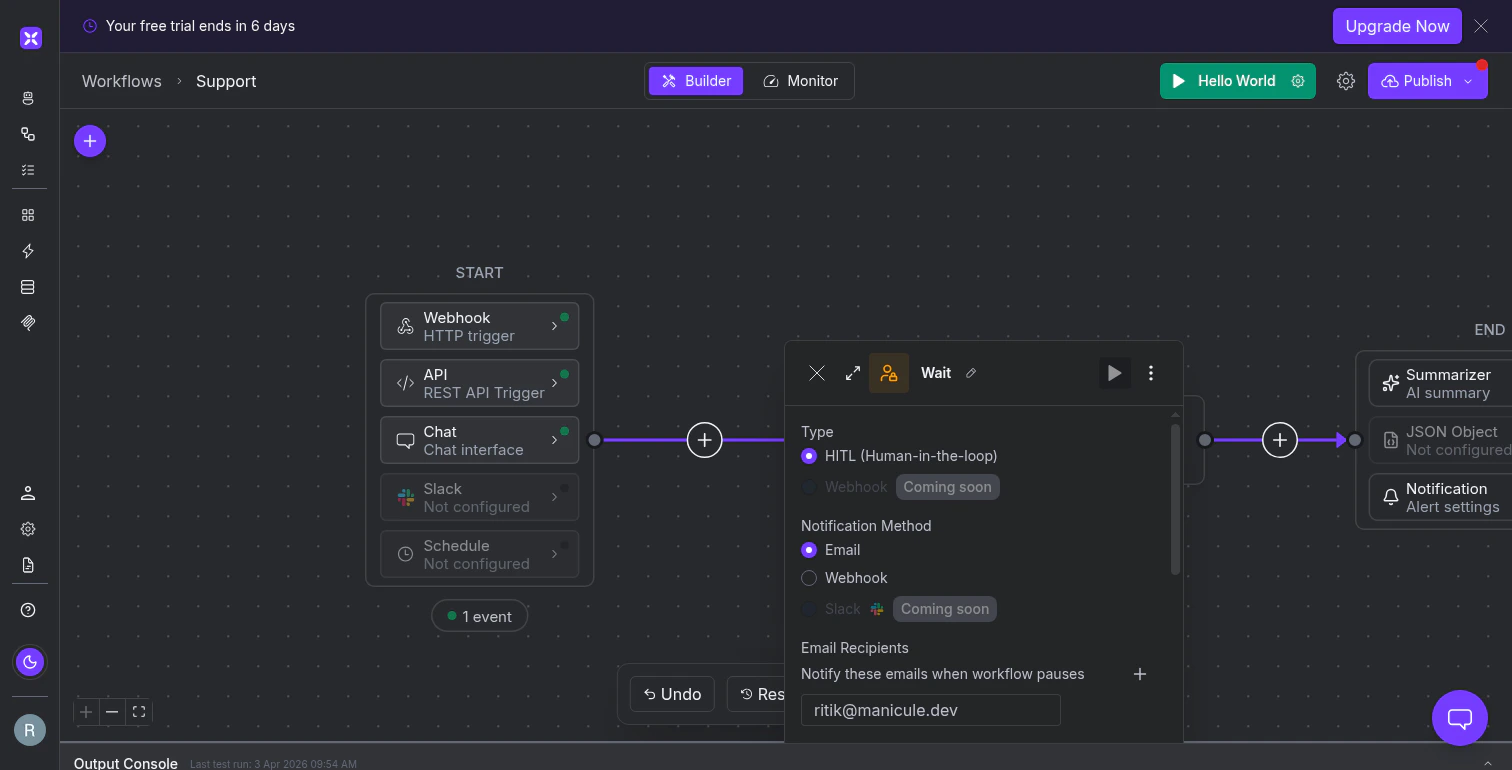Run the Wait node using the play icon
Screen dimensions: 1512x770
coord(1114,372)
